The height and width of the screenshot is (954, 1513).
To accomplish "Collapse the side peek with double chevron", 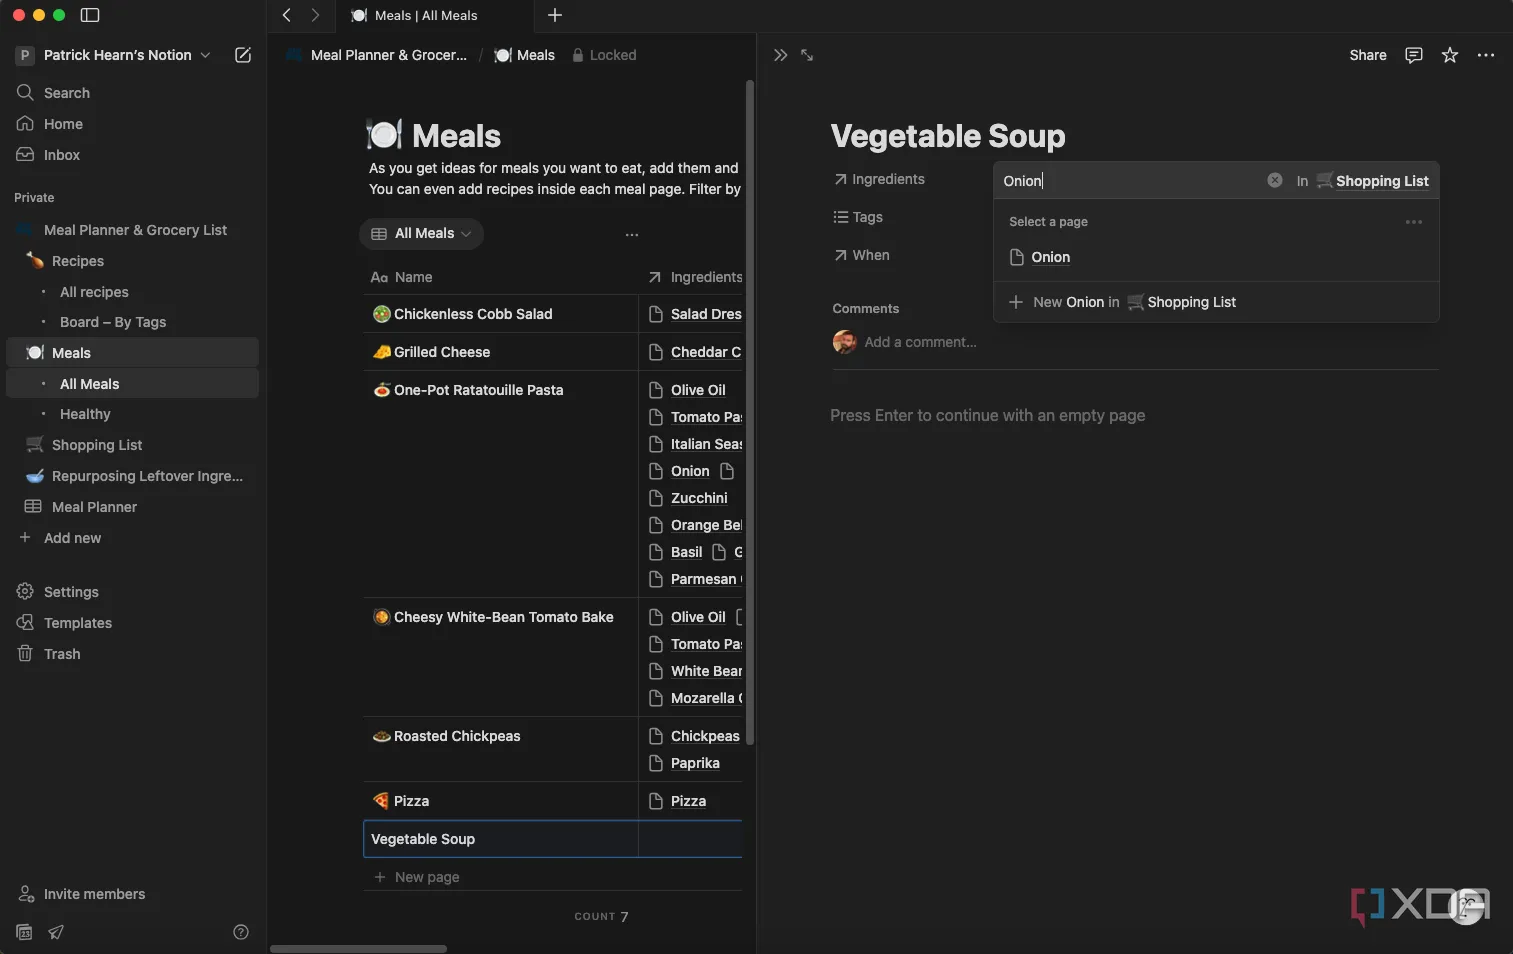I will pyautogui.click(x=781, y=55).
